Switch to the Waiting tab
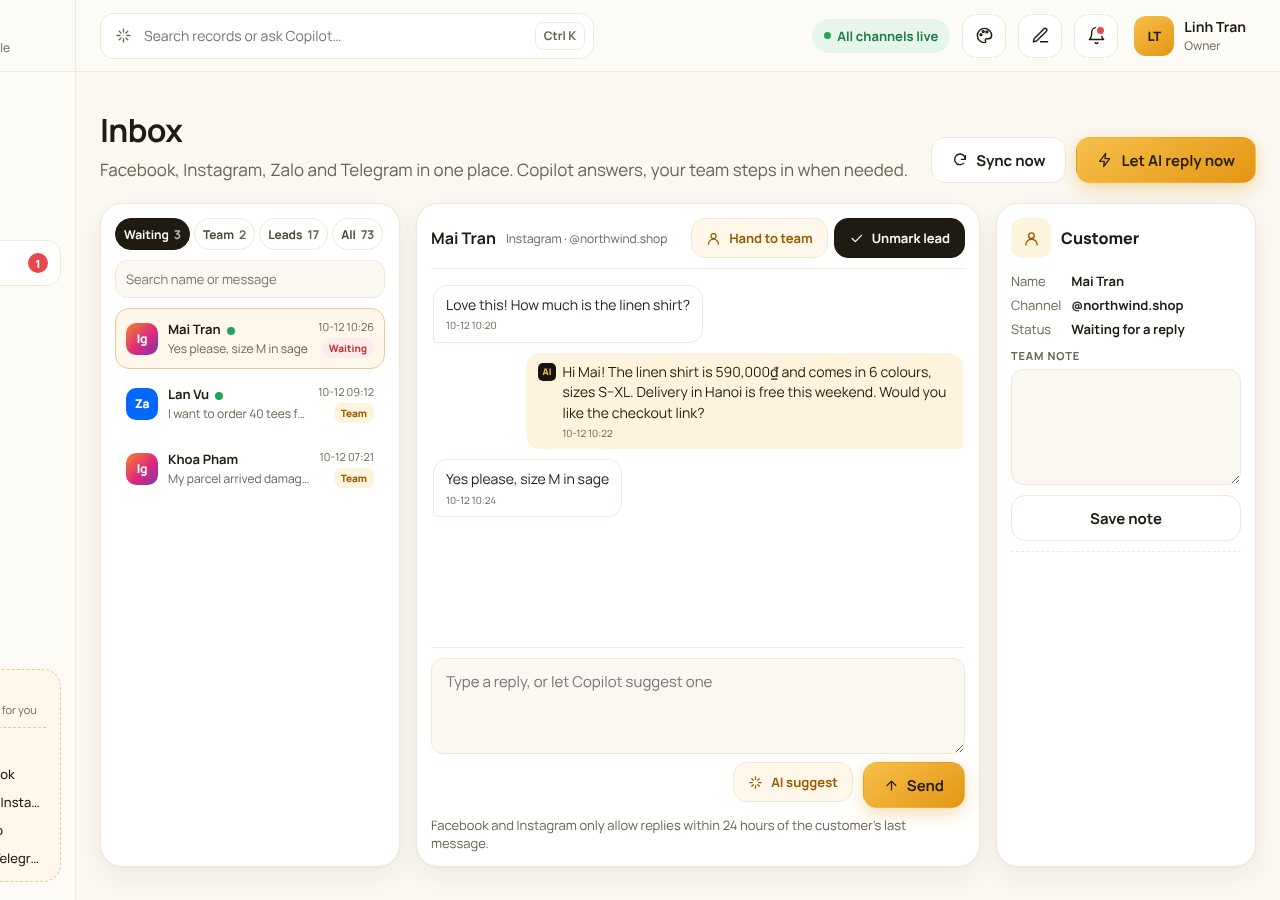The image size is (1280, 900). 152,234
